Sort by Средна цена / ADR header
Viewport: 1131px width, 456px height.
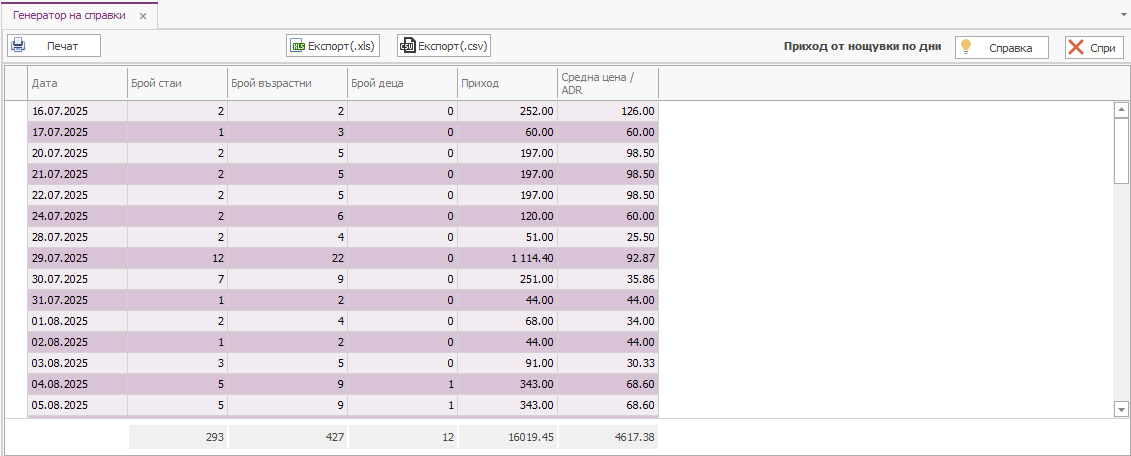(607, 84)
